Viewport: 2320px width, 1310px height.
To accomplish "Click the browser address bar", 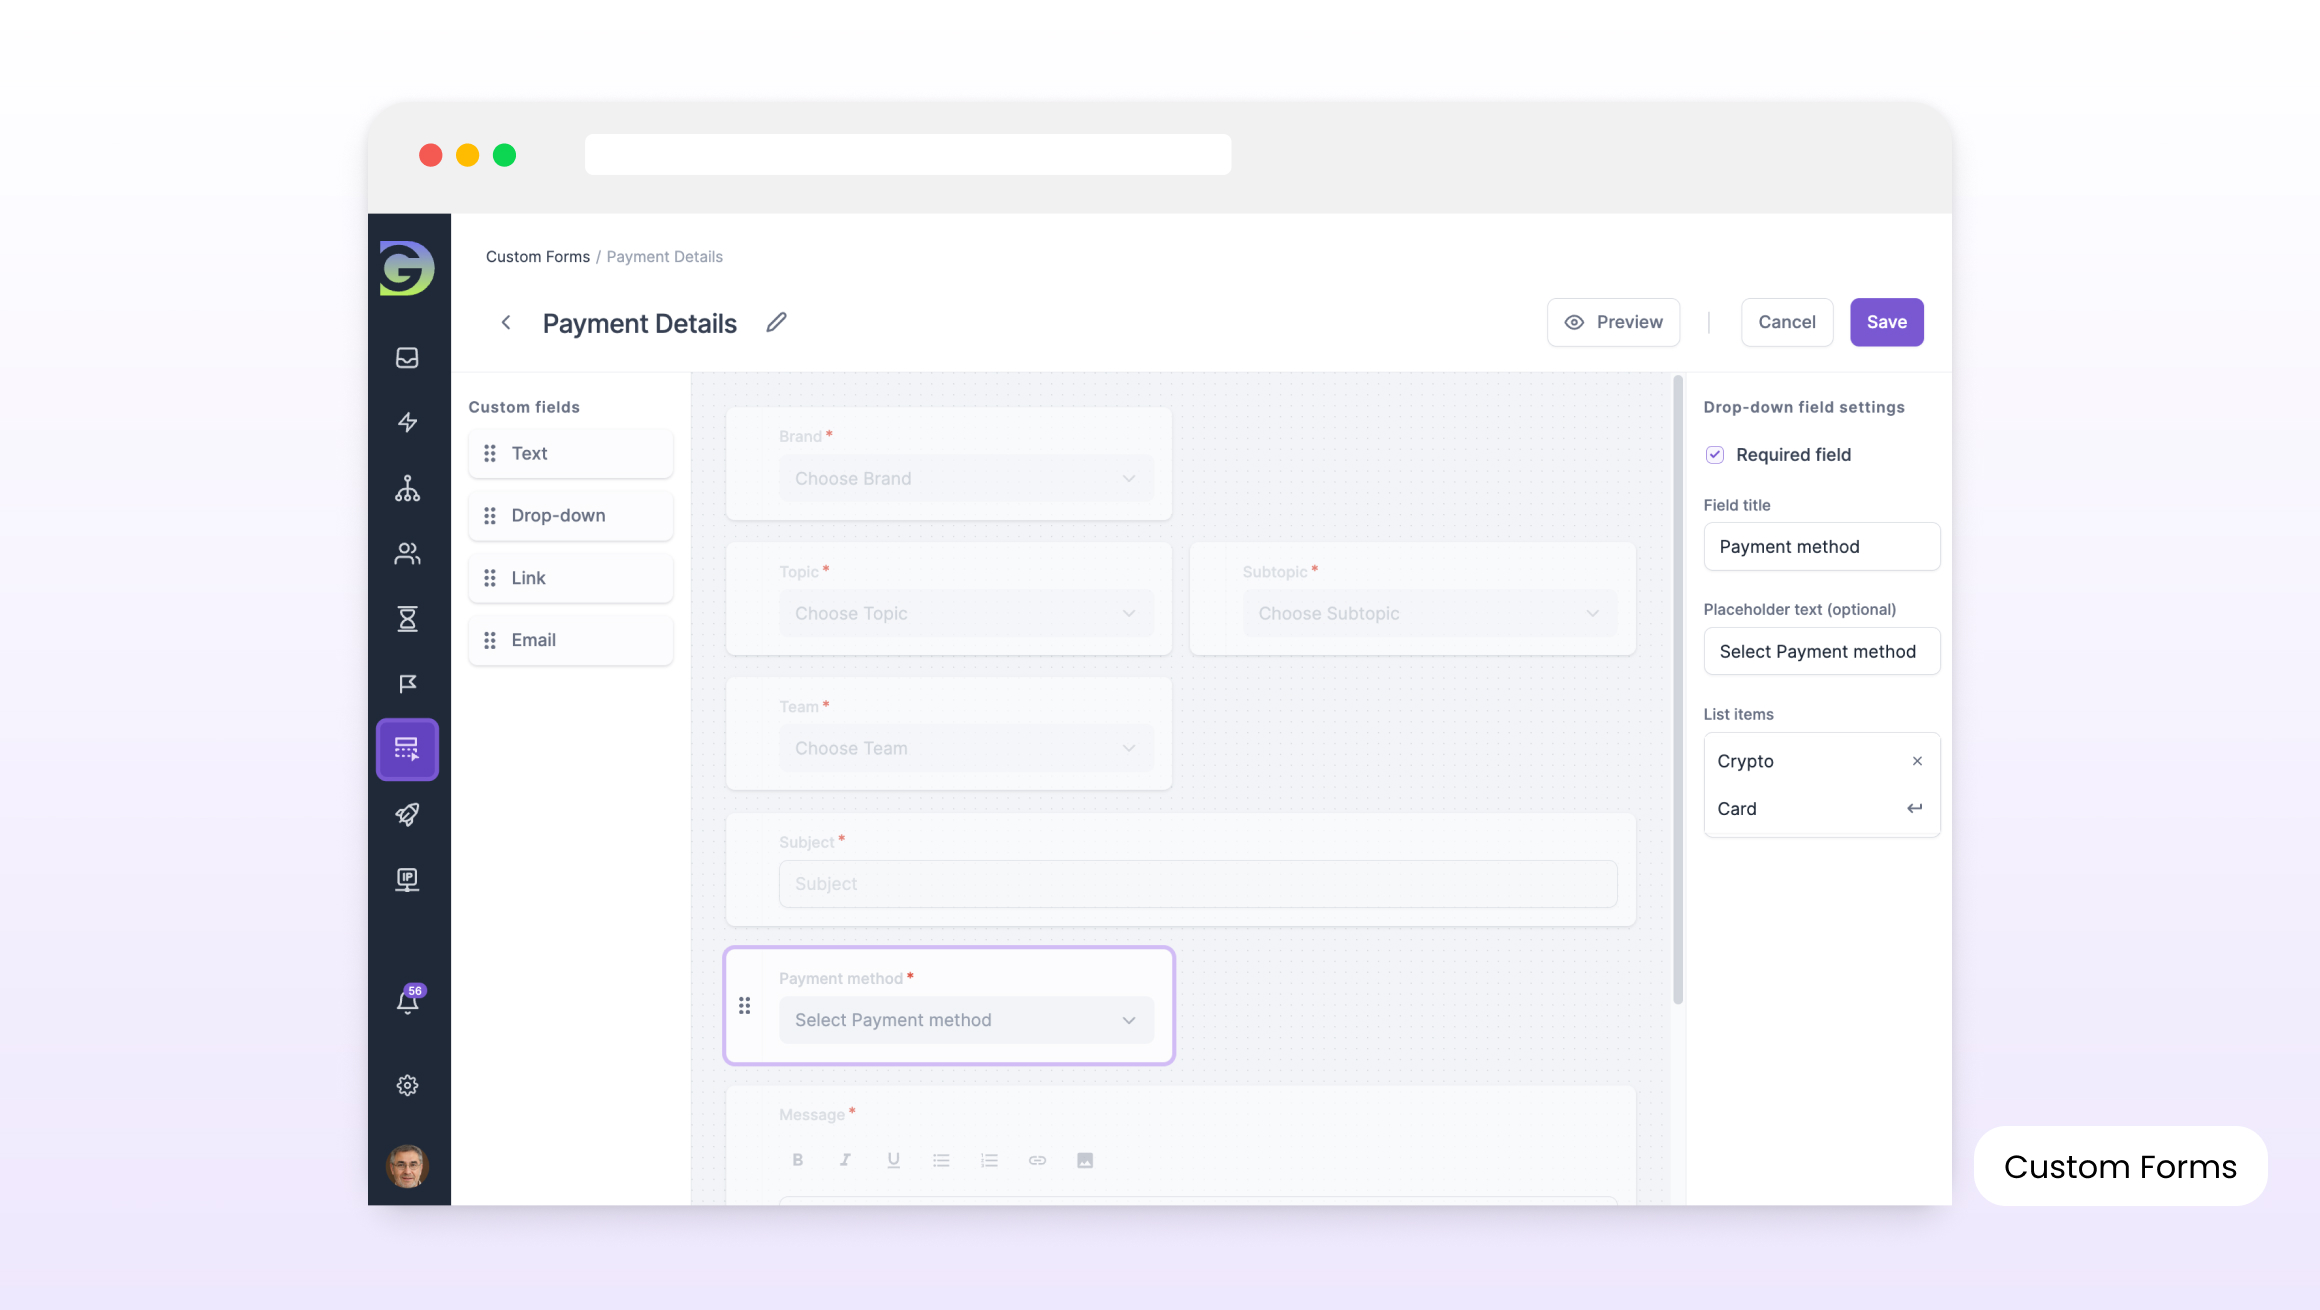I will tap(907, 154).
